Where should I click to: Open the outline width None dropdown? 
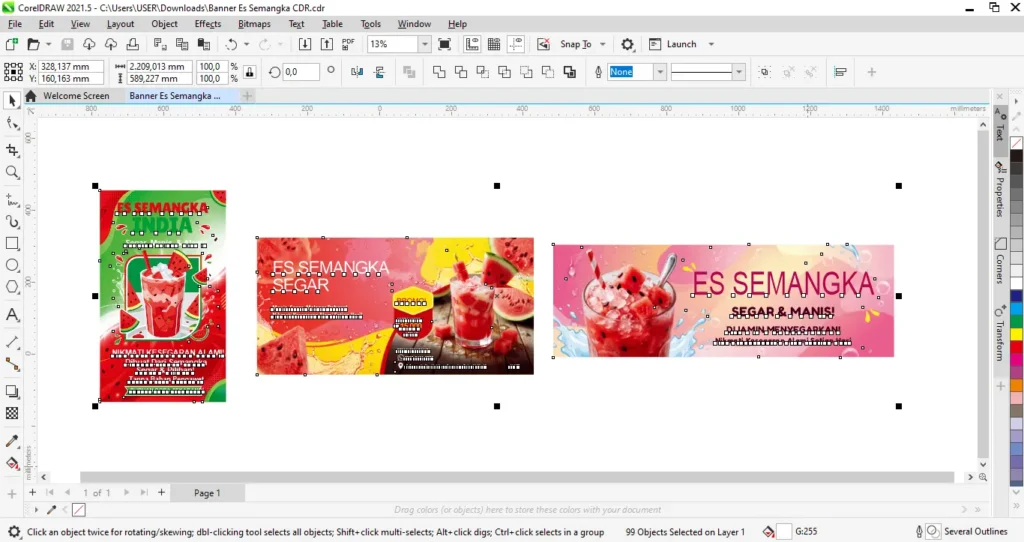[660, 72]
